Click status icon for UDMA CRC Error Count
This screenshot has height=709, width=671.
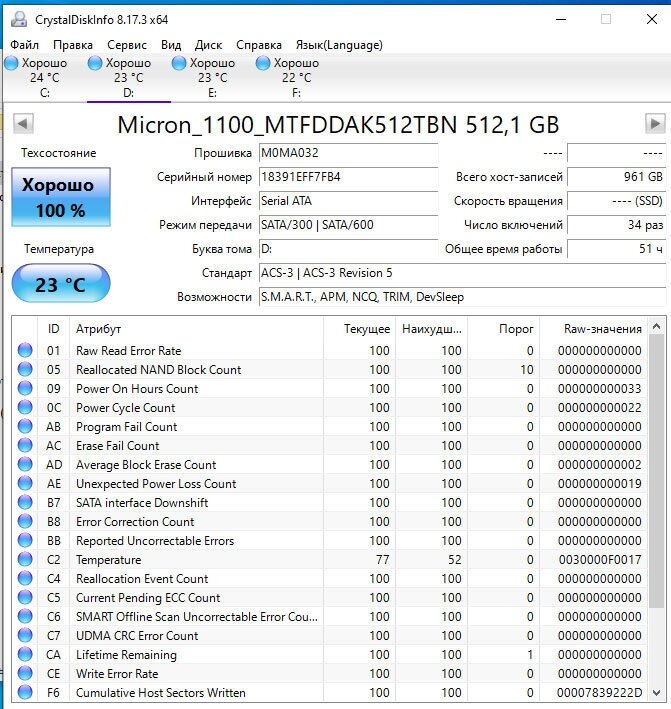tap(25, 635)
